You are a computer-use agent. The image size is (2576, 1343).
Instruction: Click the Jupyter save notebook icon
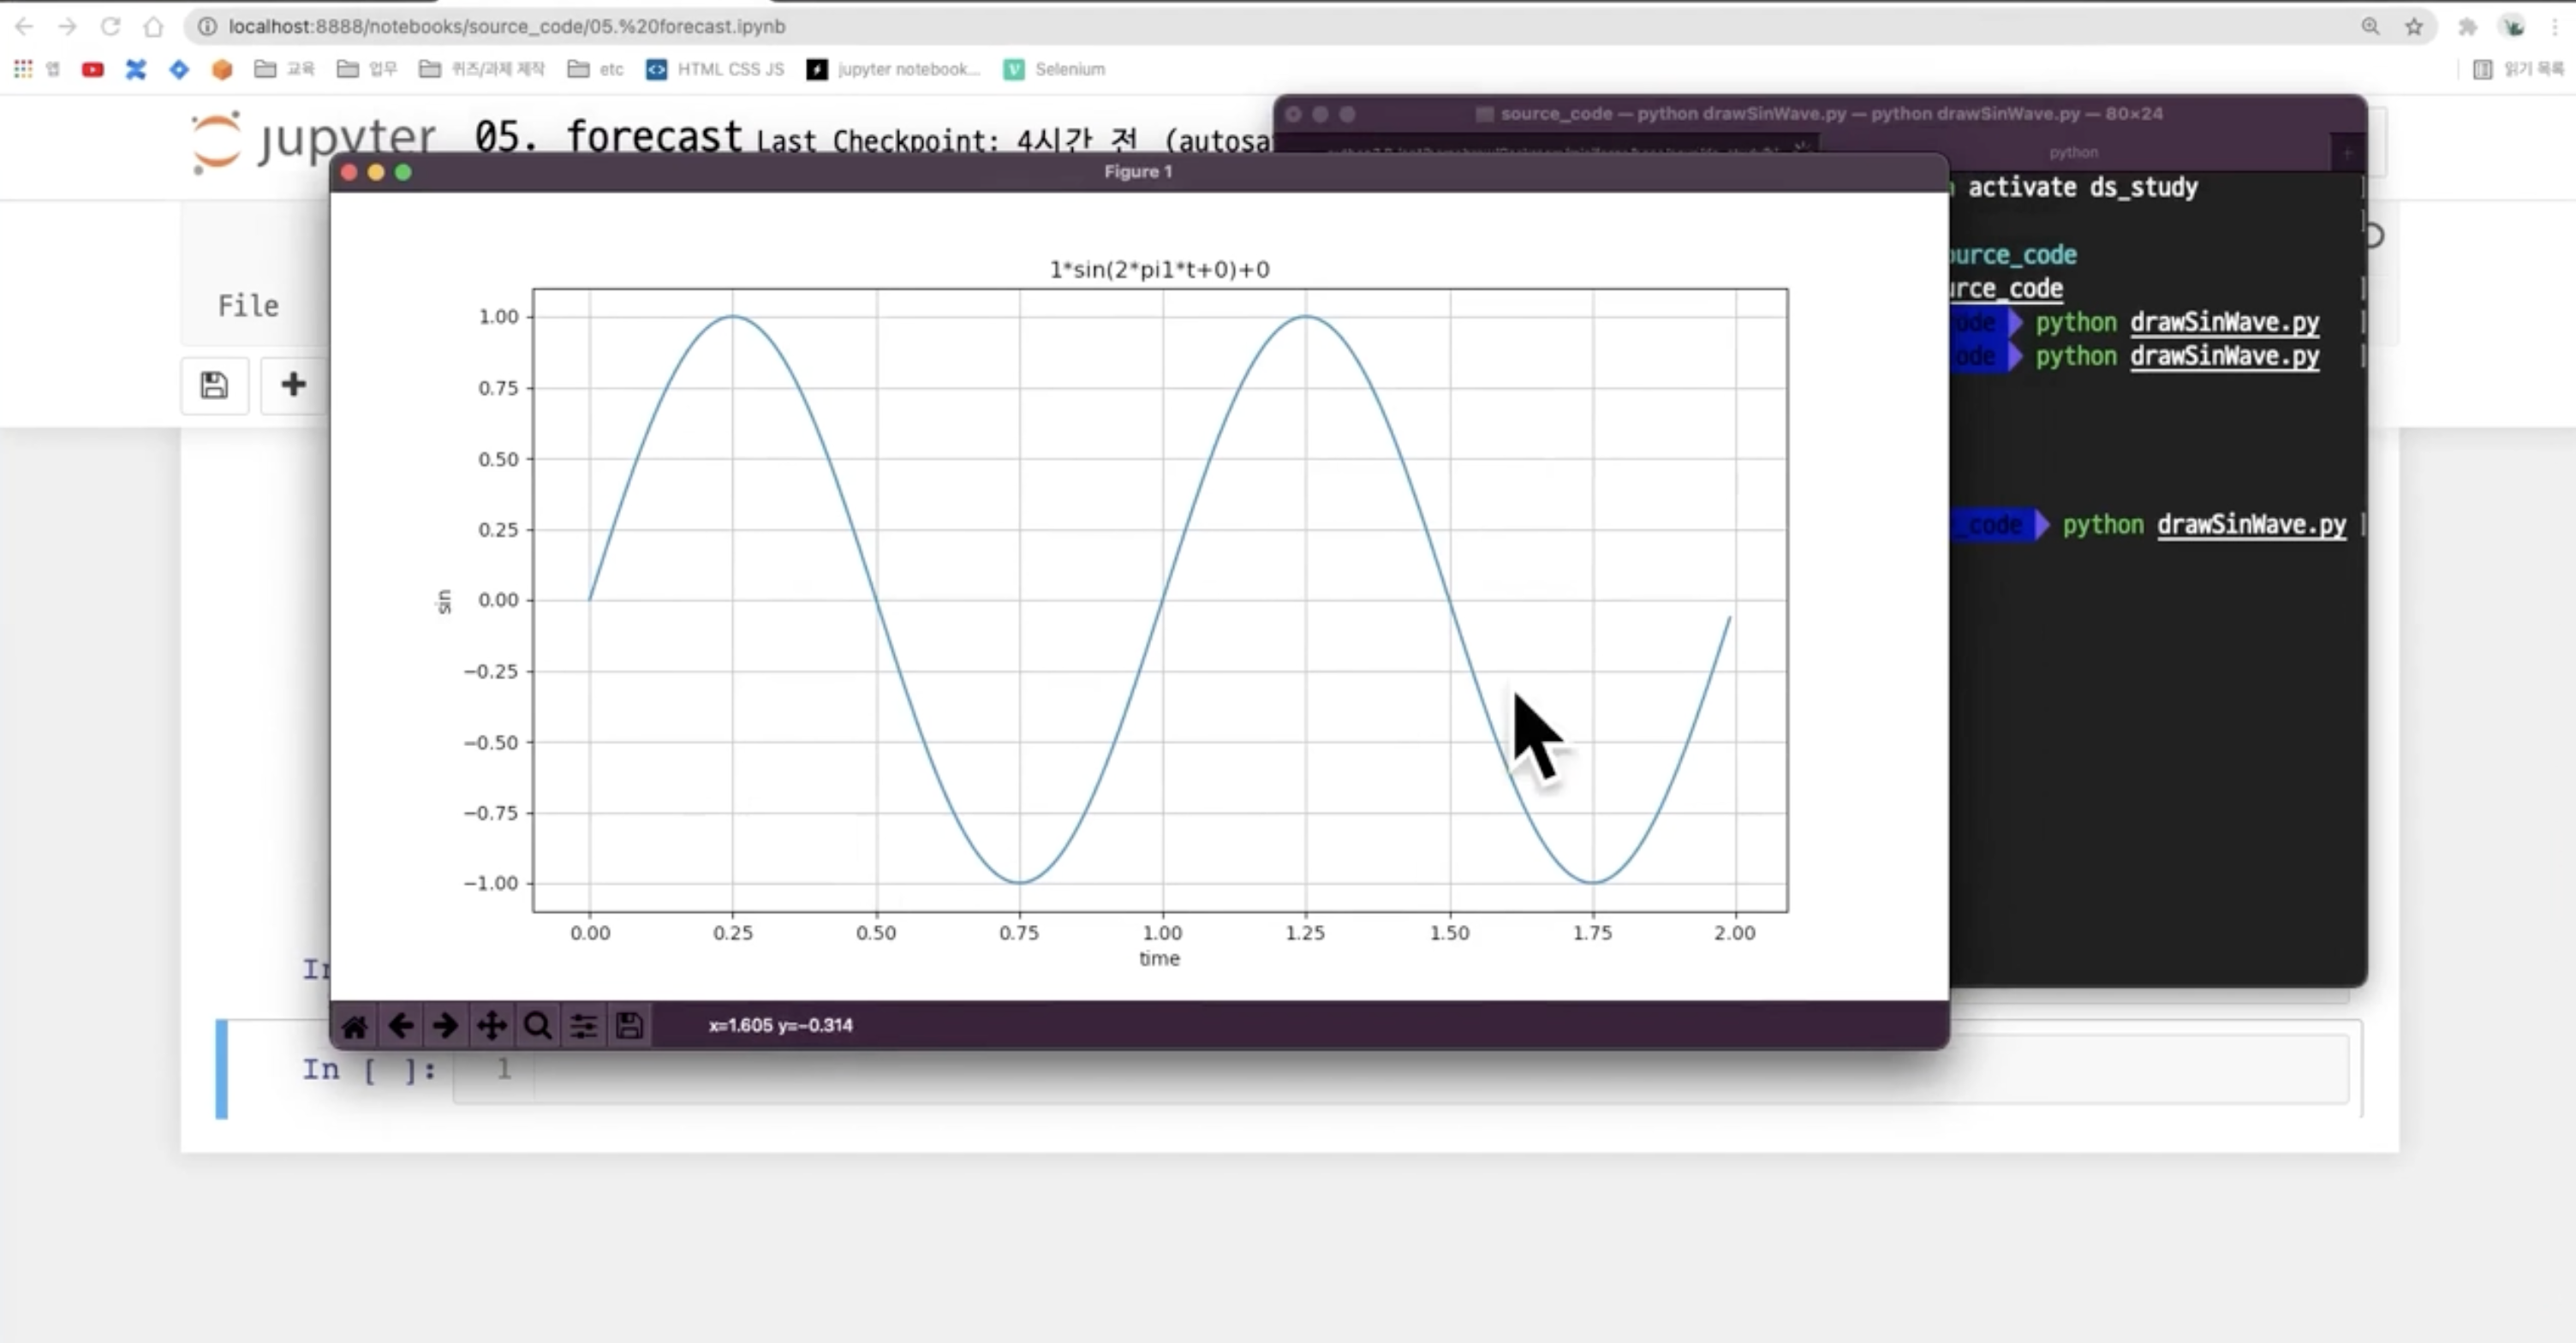pos(214,385)
